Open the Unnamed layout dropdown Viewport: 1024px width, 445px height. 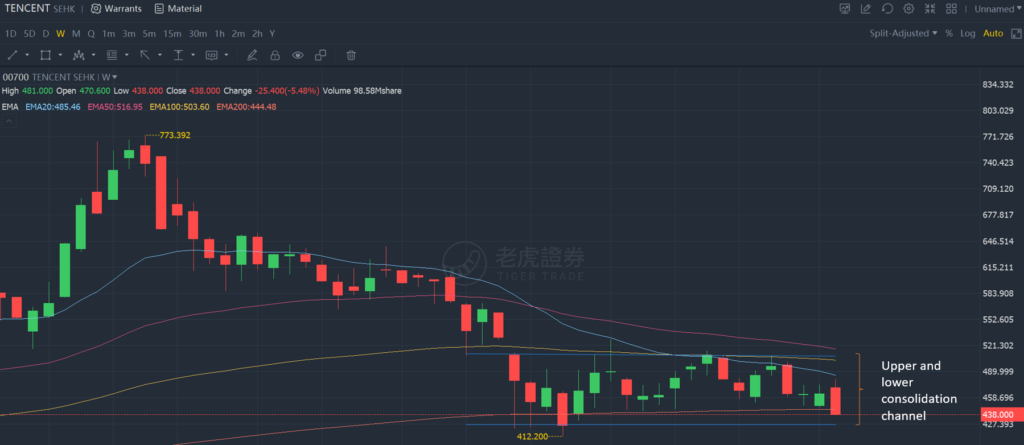pyautogui.click(x=997, y=8)
